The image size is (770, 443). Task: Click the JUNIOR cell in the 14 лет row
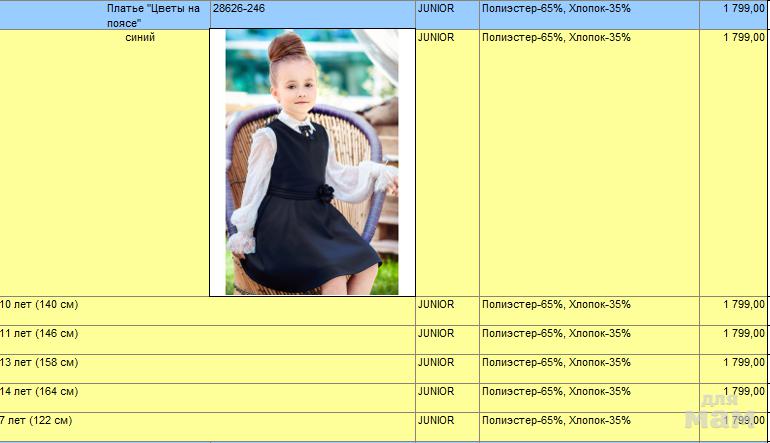pos(436,391)
